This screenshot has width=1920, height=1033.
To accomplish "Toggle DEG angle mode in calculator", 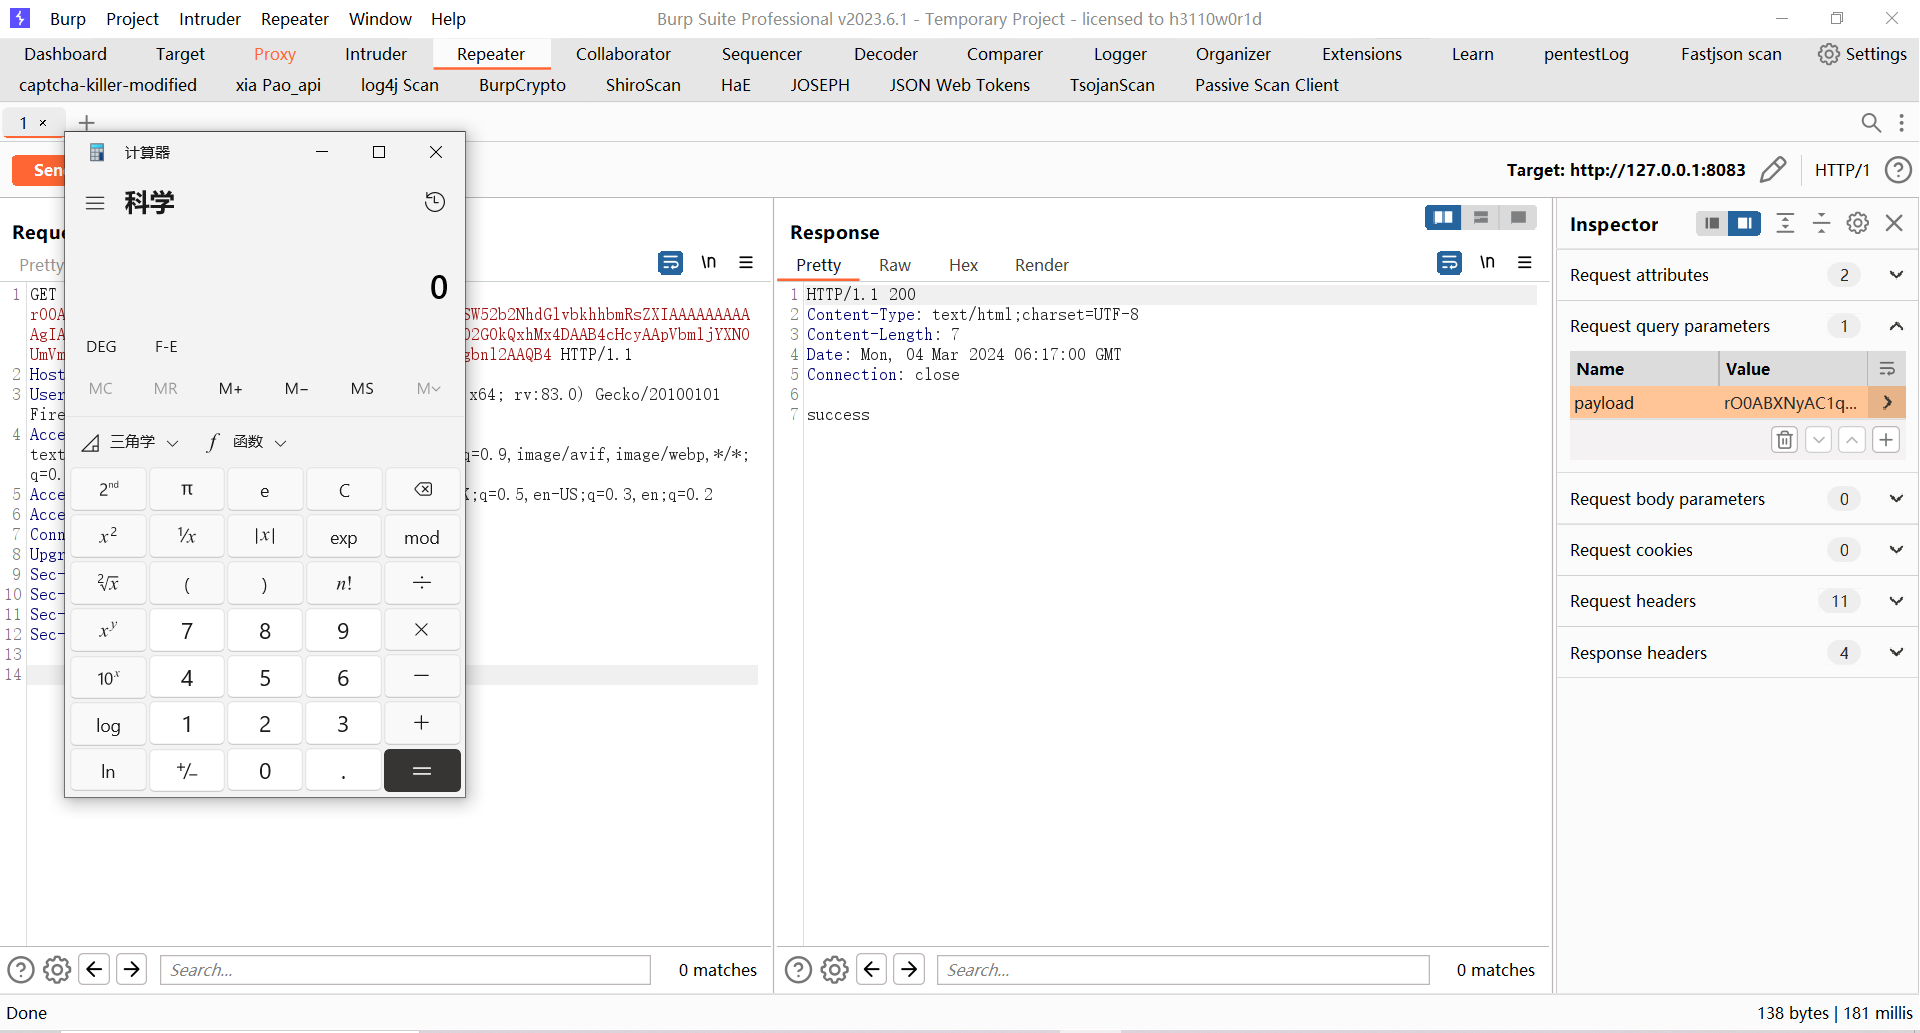I will (x=101, y=347).
